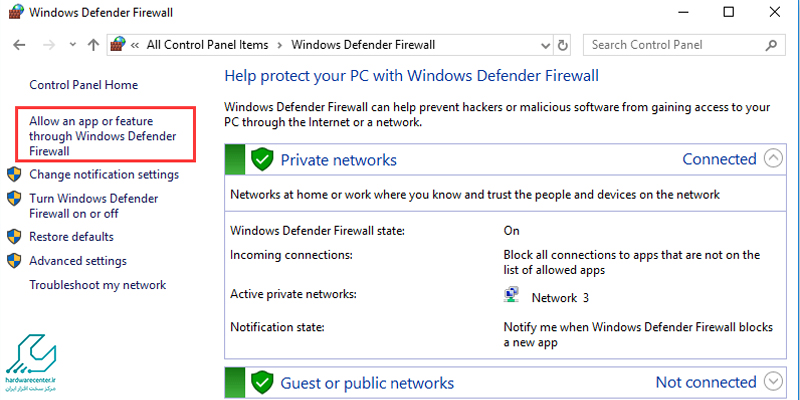Select Windows Defender Firewall breadcrumb
800x400 pixels.
[x=363, y=45]
